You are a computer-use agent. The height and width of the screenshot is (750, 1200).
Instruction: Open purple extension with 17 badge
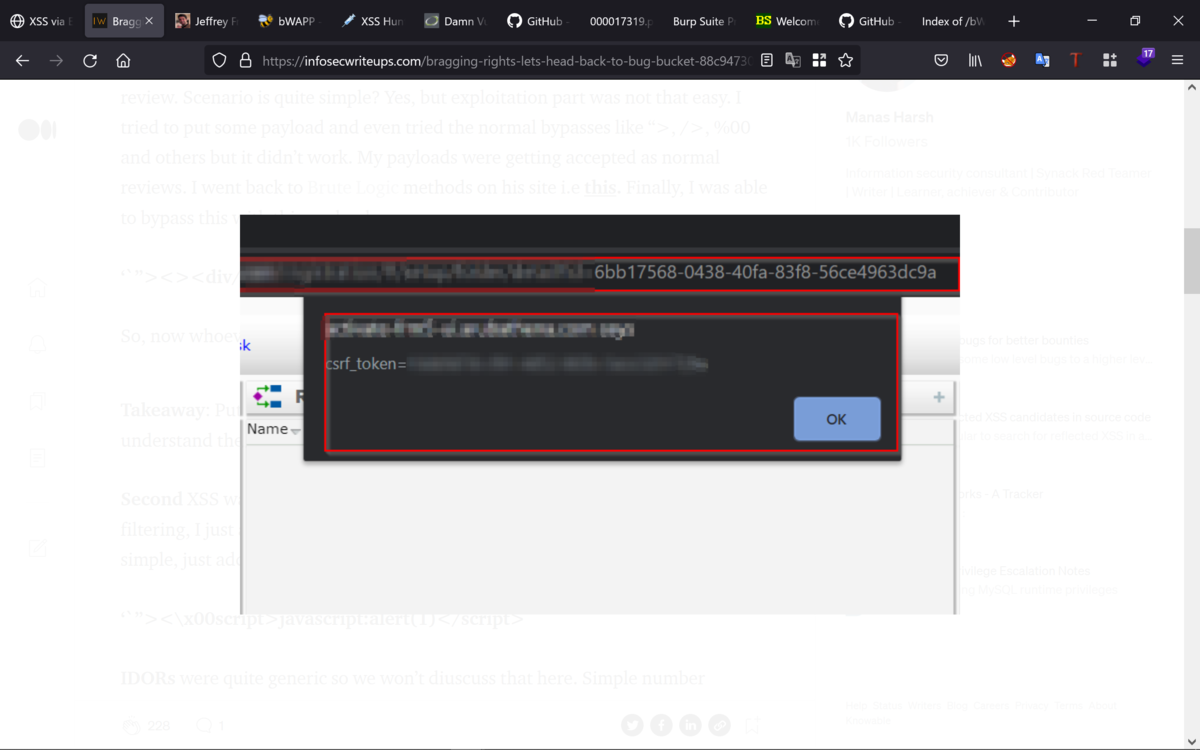tap(1144, 59)
